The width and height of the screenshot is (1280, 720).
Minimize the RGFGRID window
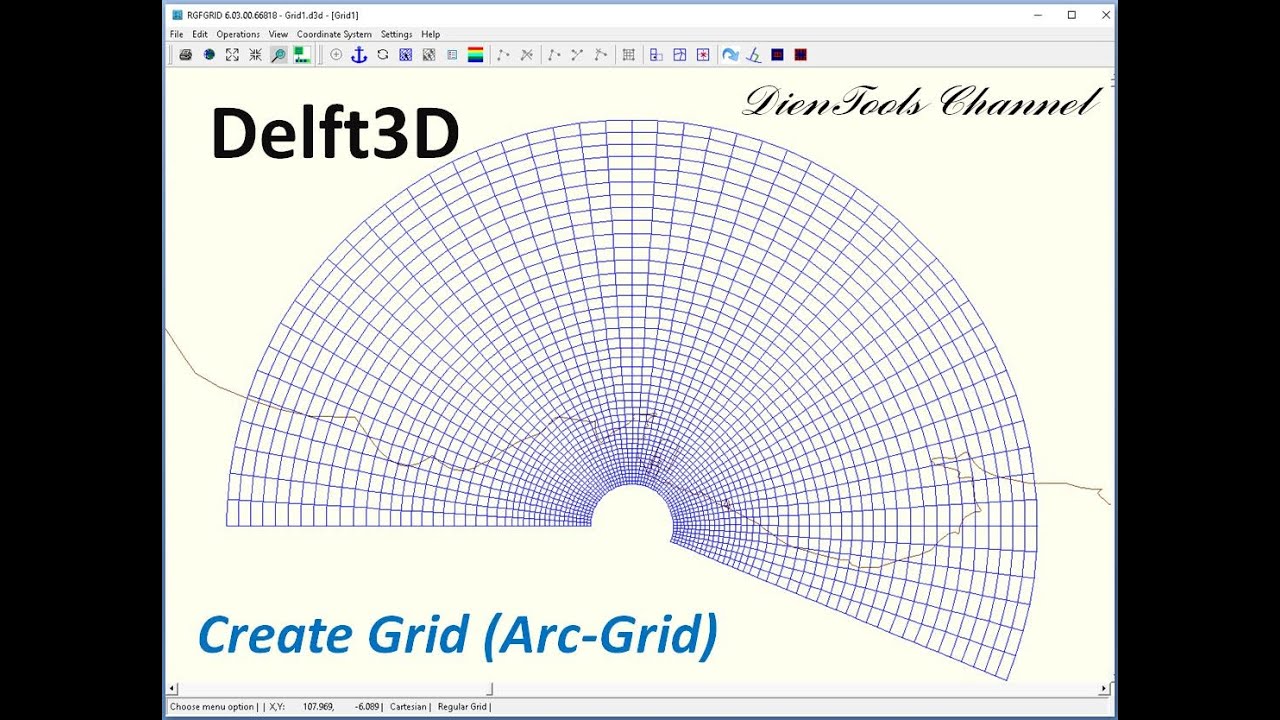click(x=1037, y=15)
